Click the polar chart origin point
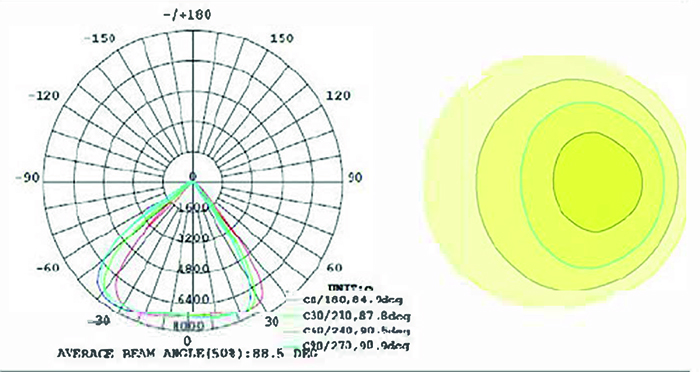Viewport: 700px width, 372px height. 193,177
